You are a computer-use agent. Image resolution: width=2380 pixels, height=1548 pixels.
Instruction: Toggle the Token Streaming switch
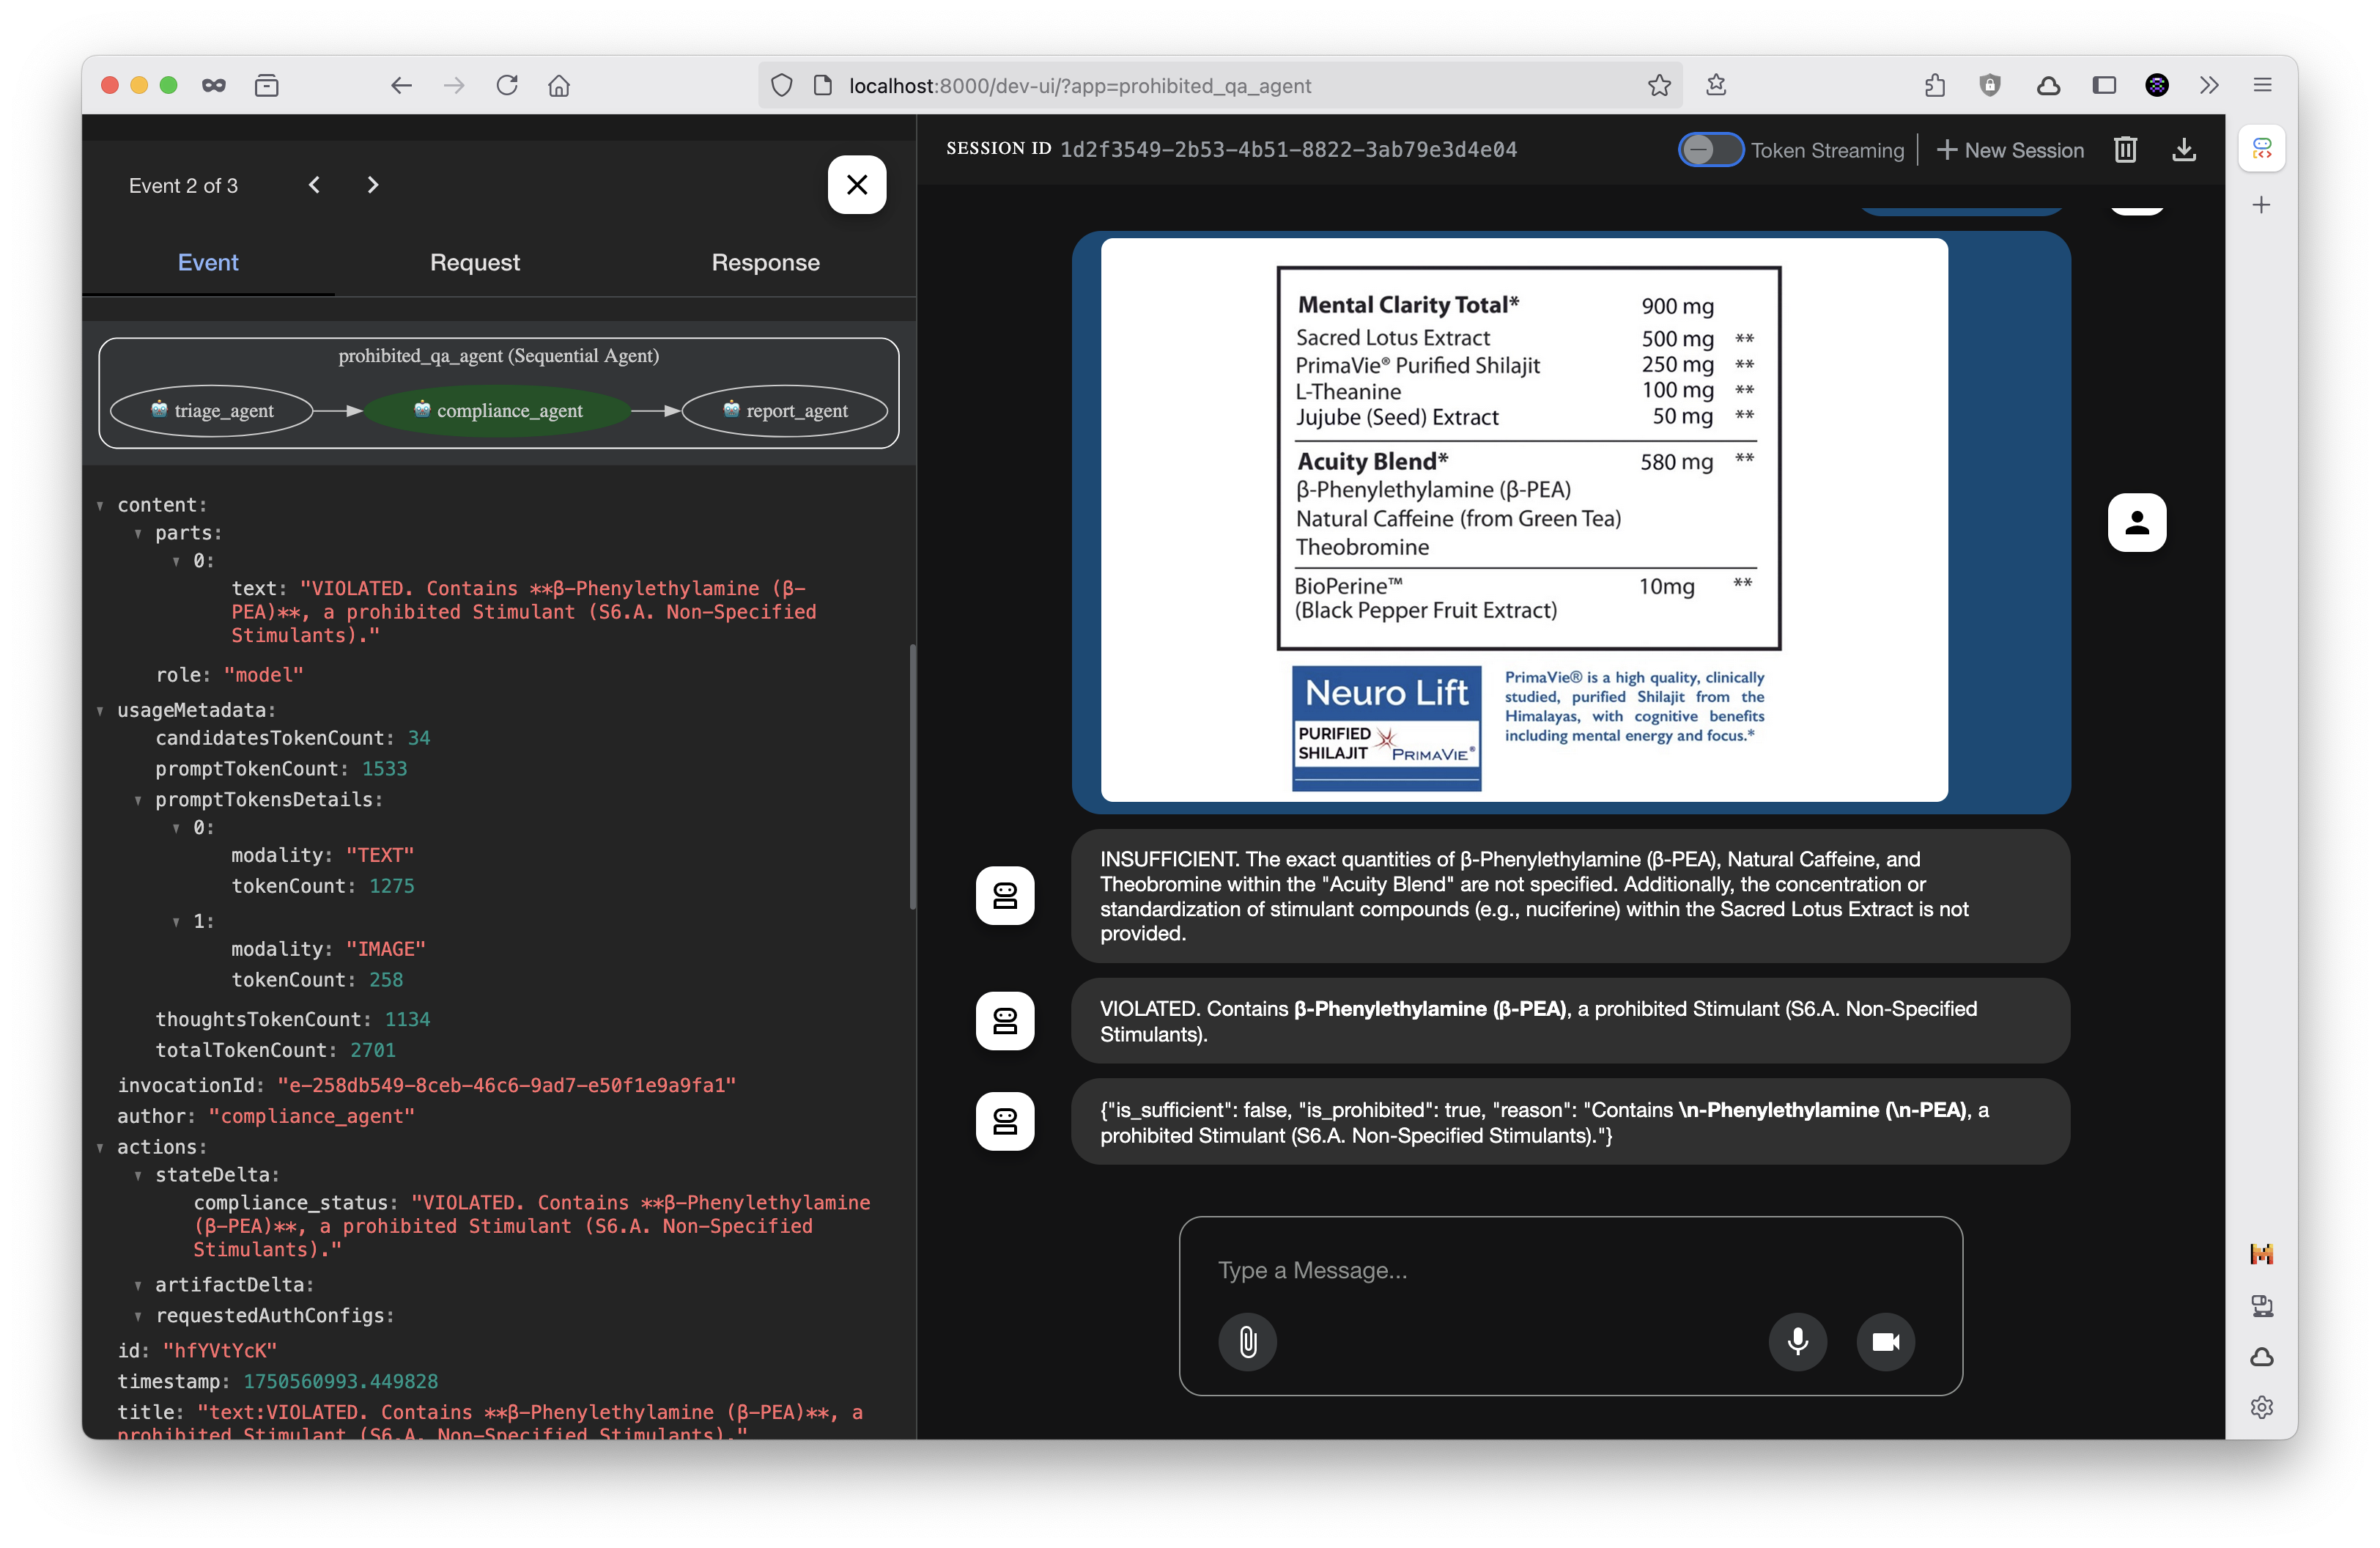1710,150
